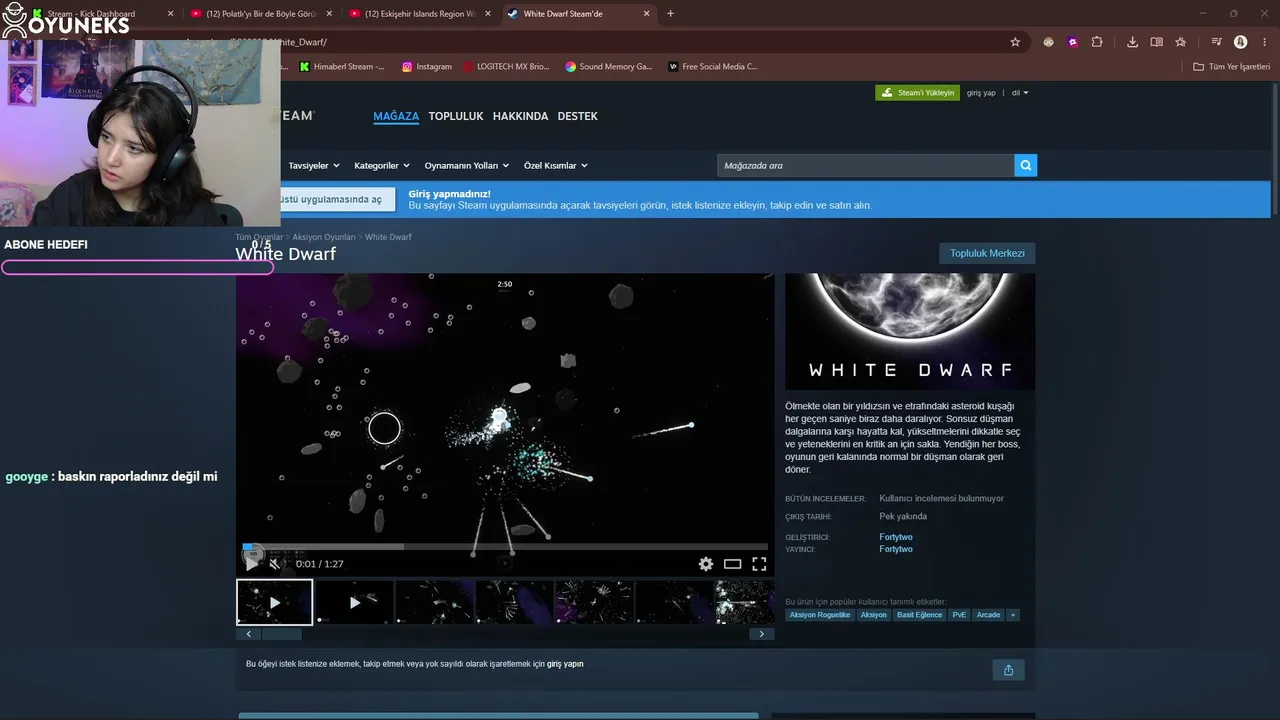Click the purple extension icon in toolbar

tap(1073, 42)
